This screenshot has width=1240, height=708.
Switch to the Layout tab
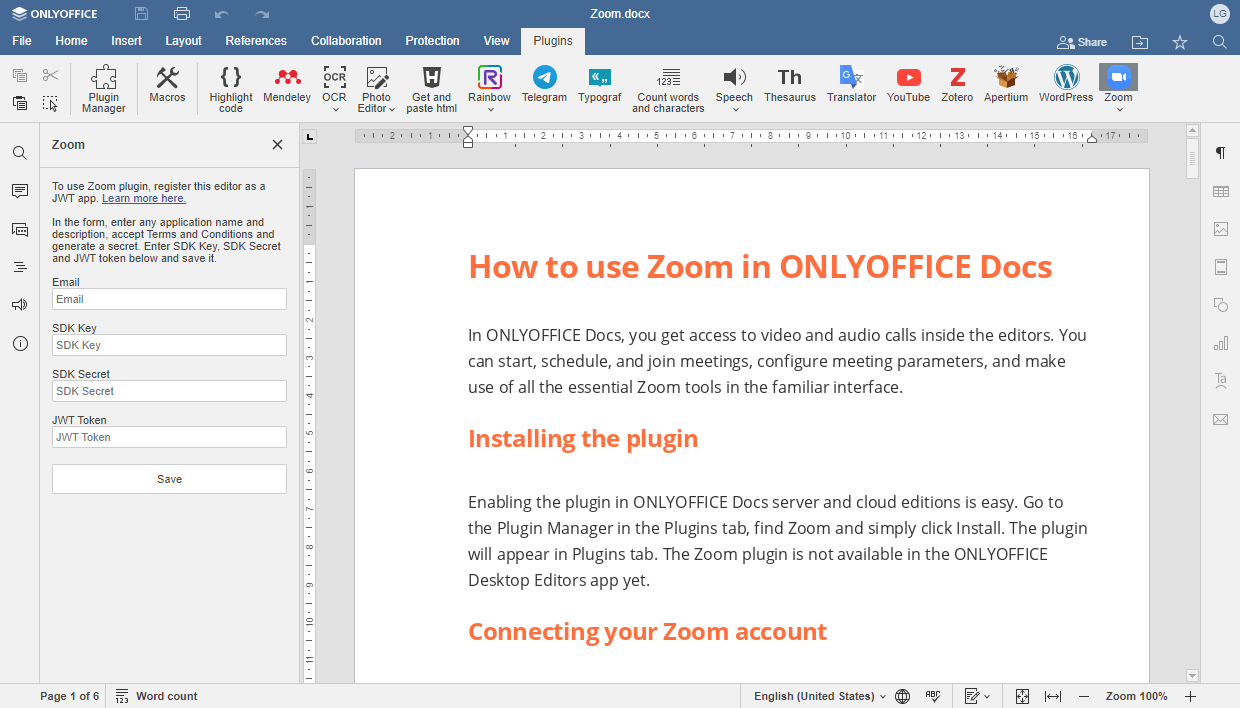click(183, 41)
